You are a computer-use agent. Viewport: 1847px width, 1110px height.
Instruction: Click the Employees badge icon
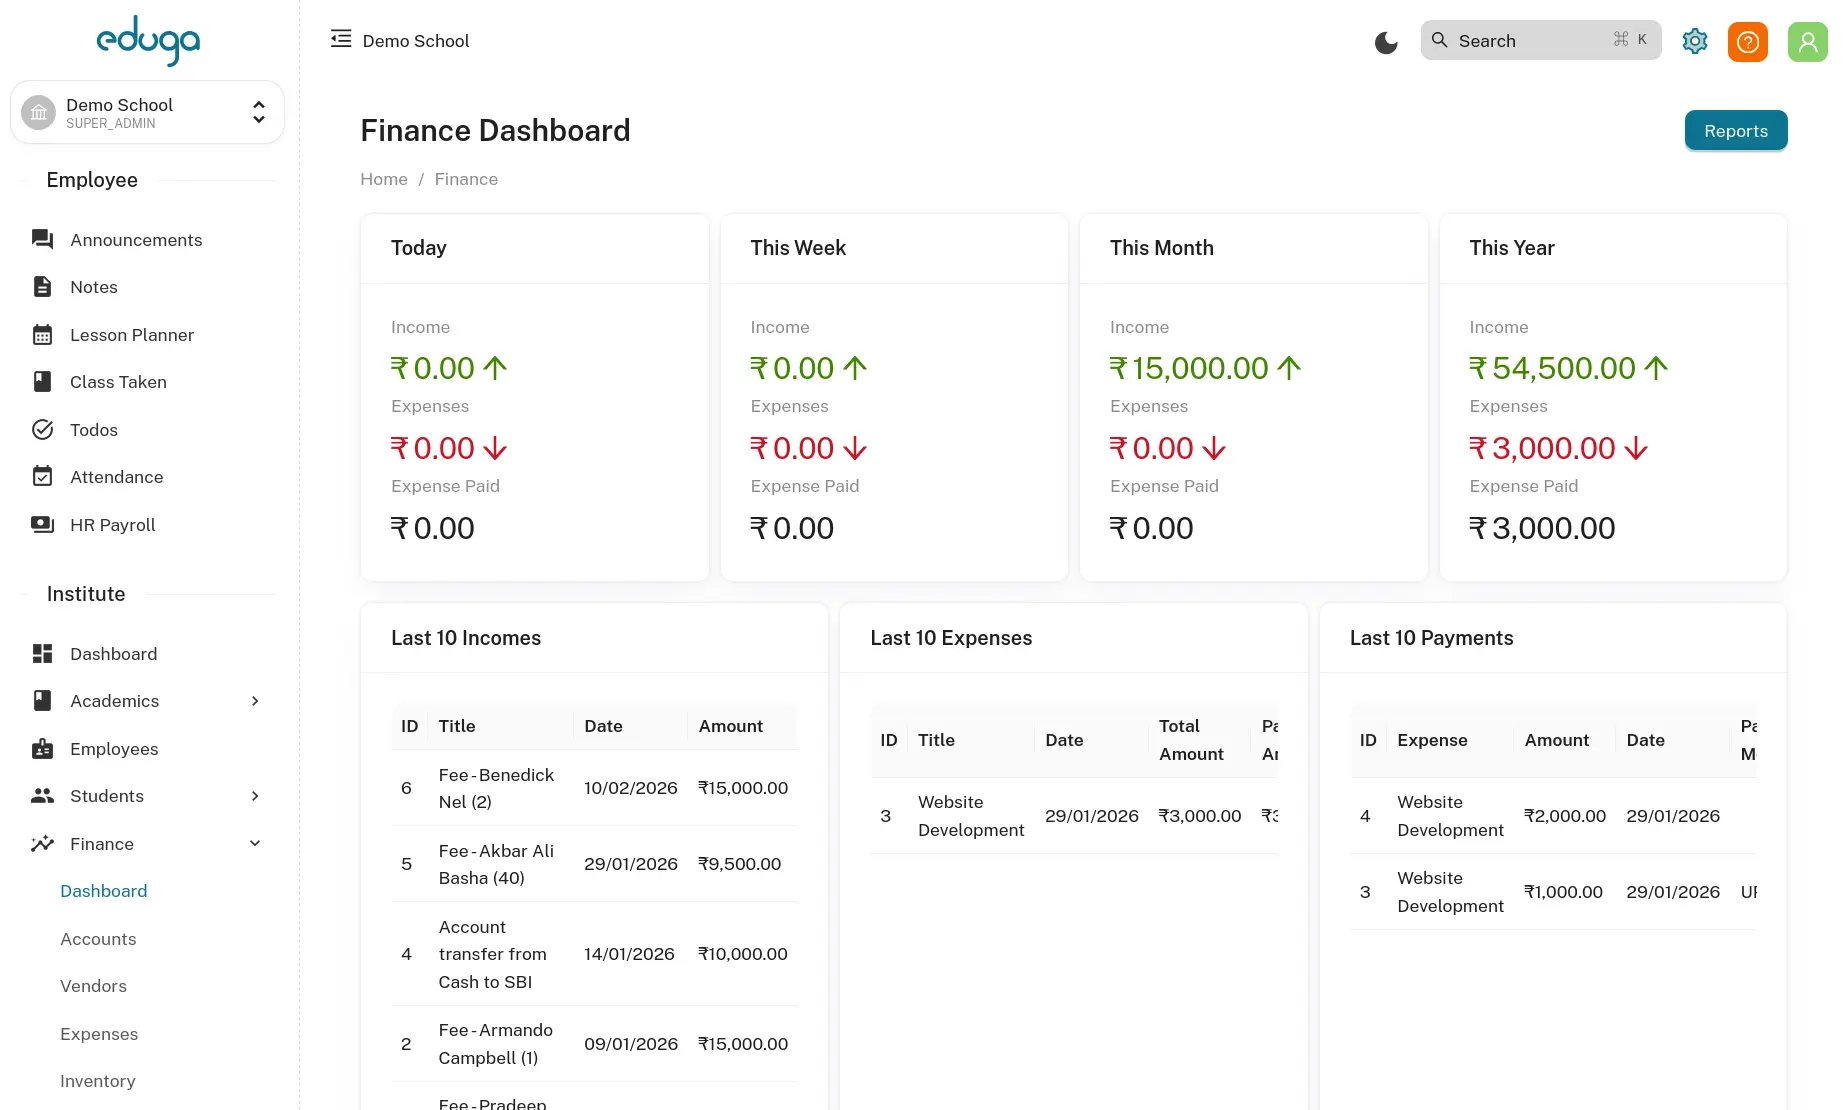(x=42, y=749)
